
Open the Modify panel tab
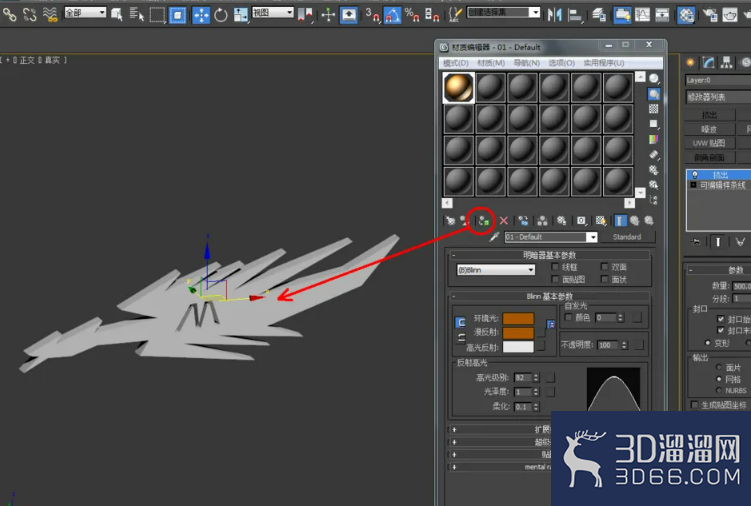click(x=708, y=62)
